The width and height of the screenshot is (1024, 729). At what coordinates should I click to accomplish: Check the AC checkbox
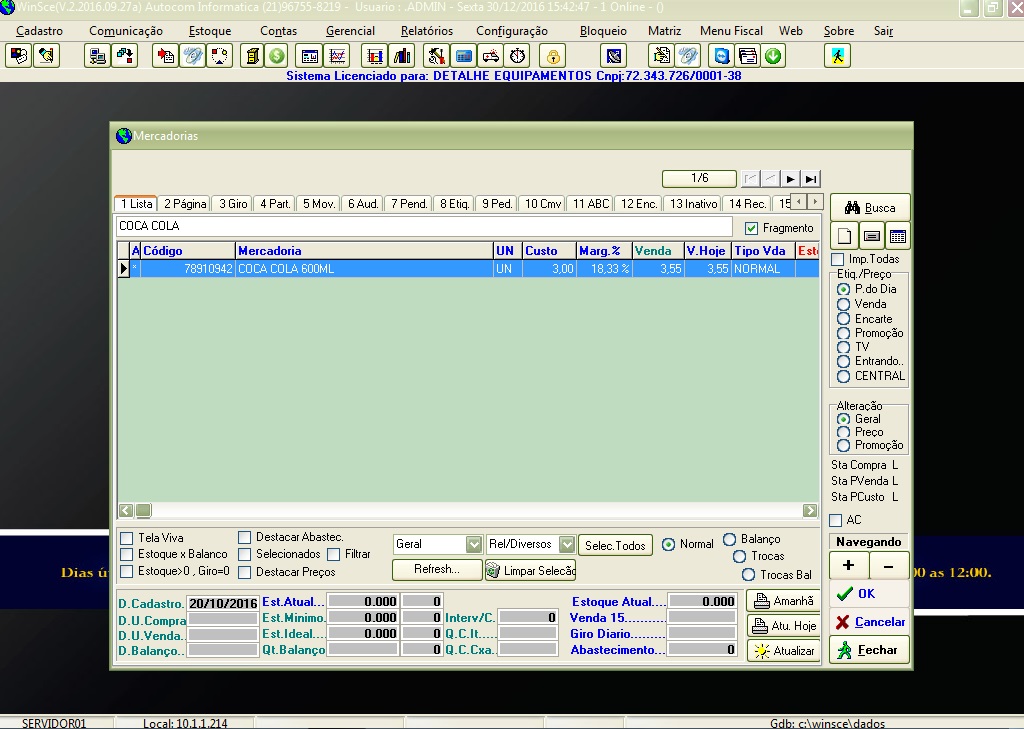click(835, 521)
